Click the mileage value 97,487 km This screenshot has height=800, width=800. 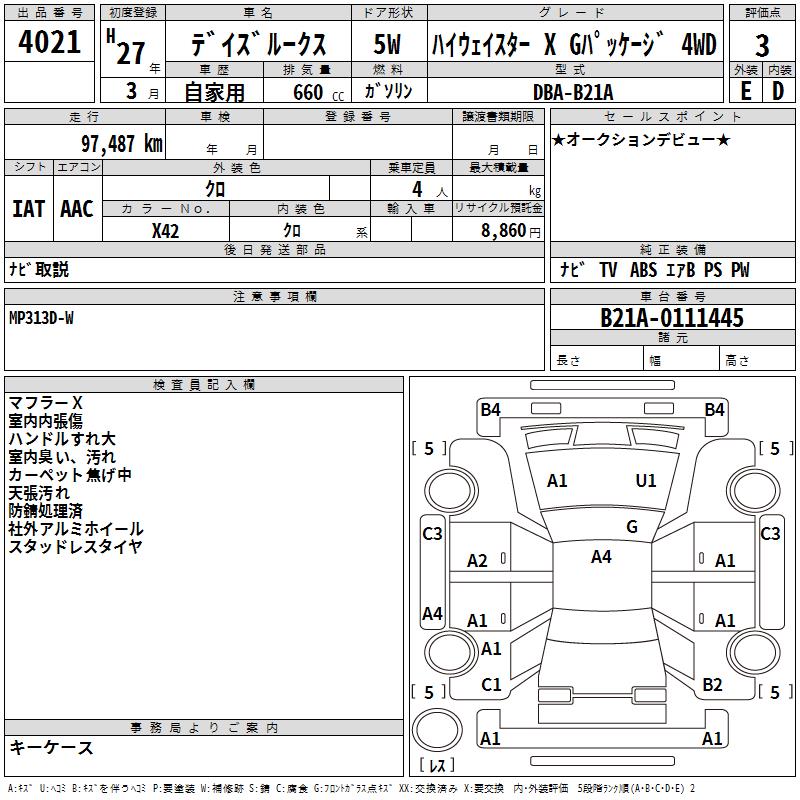point(121,144)
